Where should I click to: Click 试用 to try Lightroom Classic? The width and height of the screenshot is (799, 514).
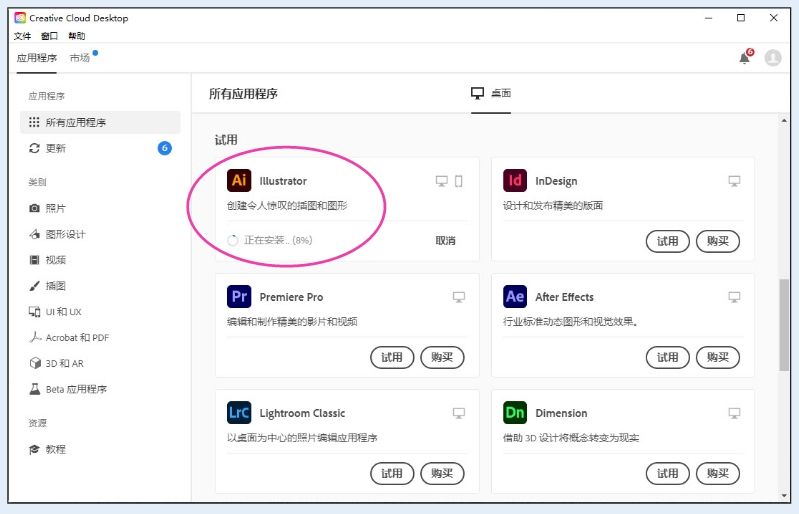pos(392,473)
